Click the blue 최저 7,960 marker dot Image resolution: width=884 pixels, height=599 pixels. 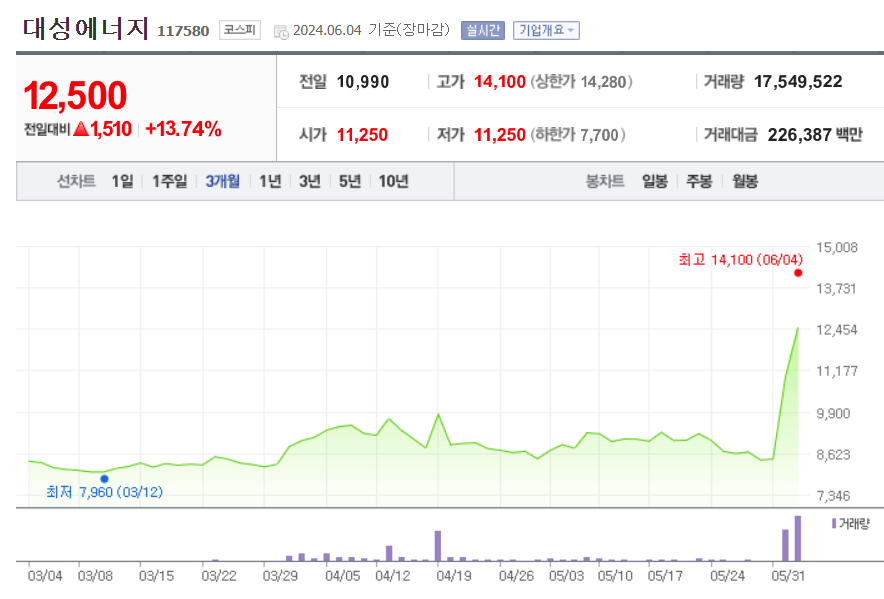click(x=104, y=479)
